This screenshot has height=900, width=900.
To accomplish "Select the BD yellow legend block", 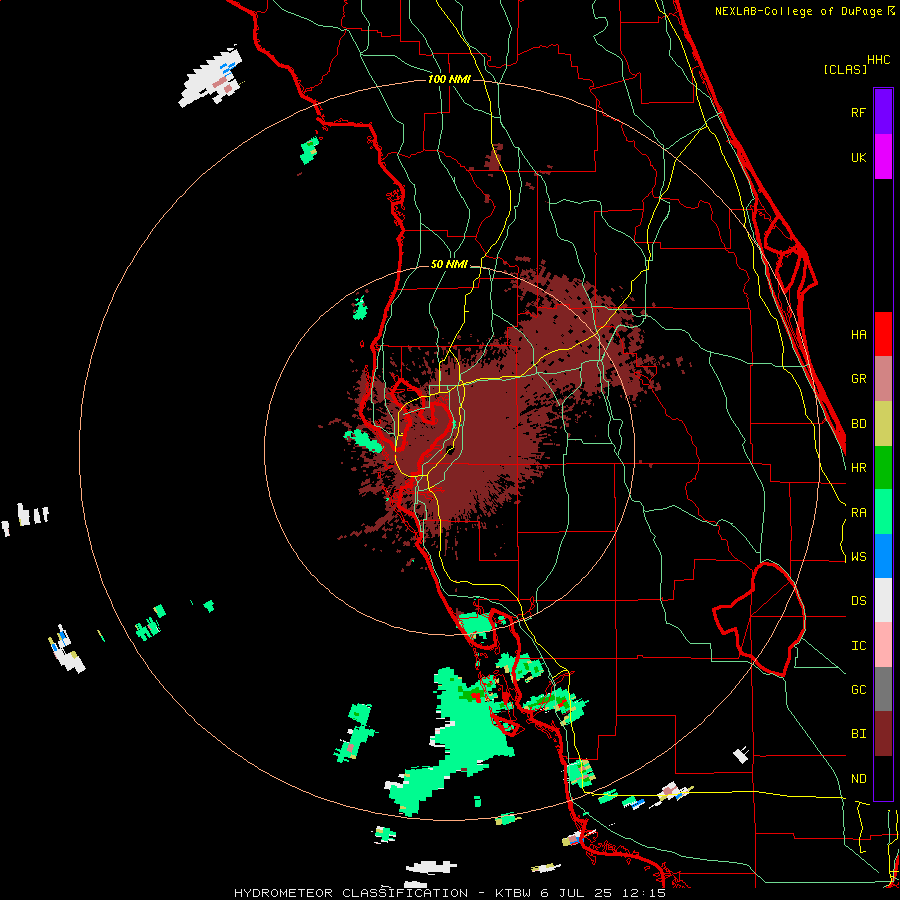I will (883, 424).
